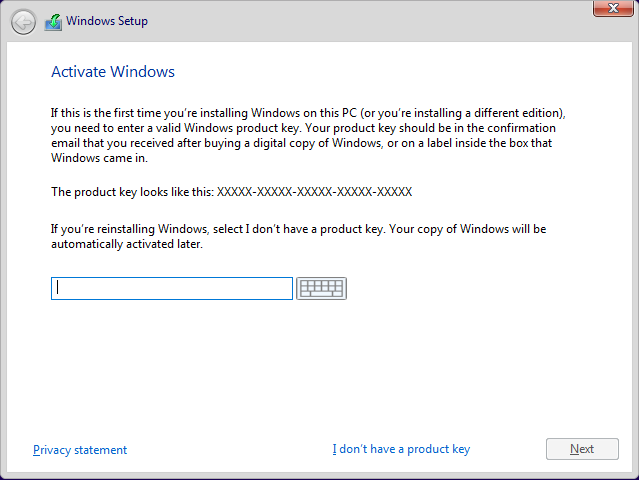This screenshot has height=480, width=639.
Task: Click the 'Windows came in.' text line
Action: click(x=99, y=158)
